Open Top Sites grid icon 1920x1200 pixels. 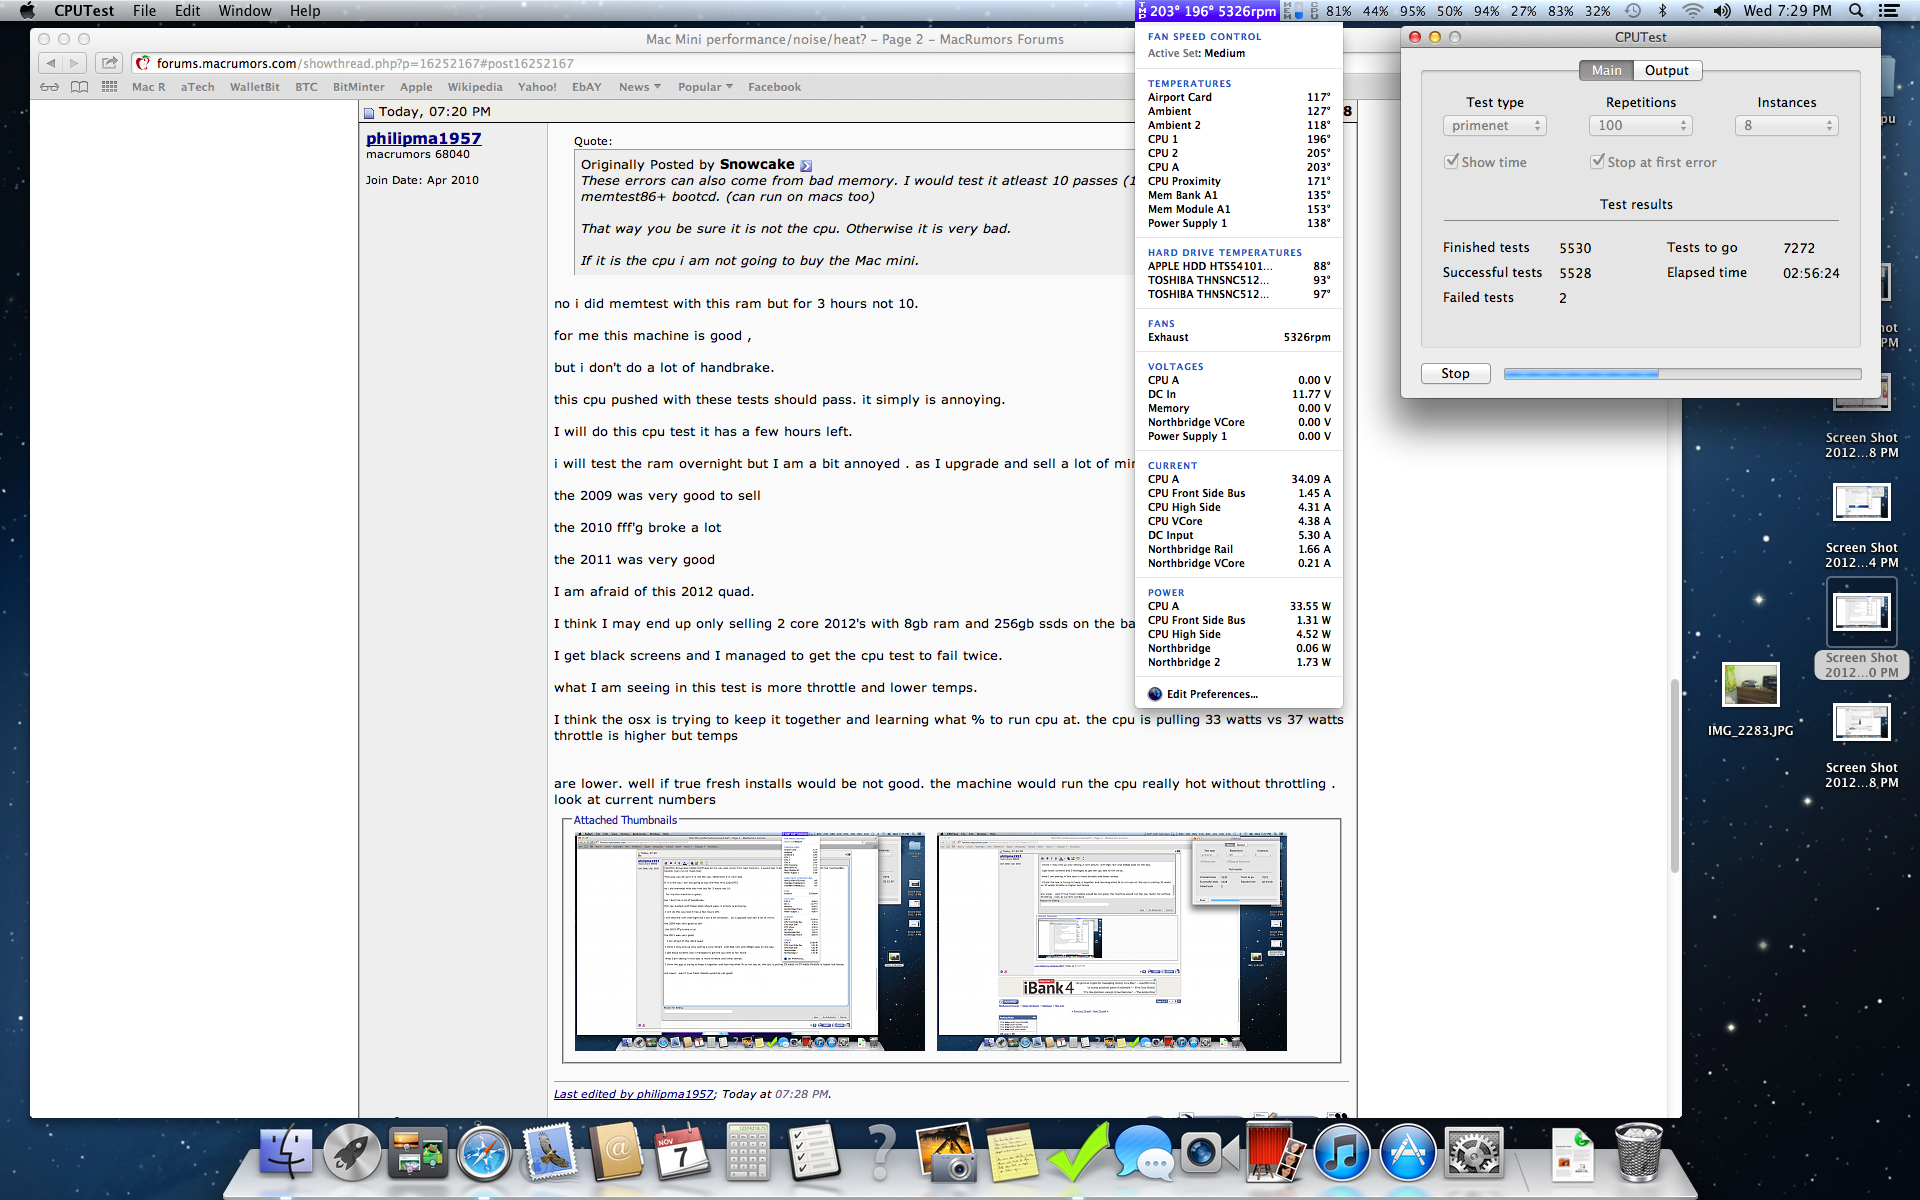(x=110, y=87)
